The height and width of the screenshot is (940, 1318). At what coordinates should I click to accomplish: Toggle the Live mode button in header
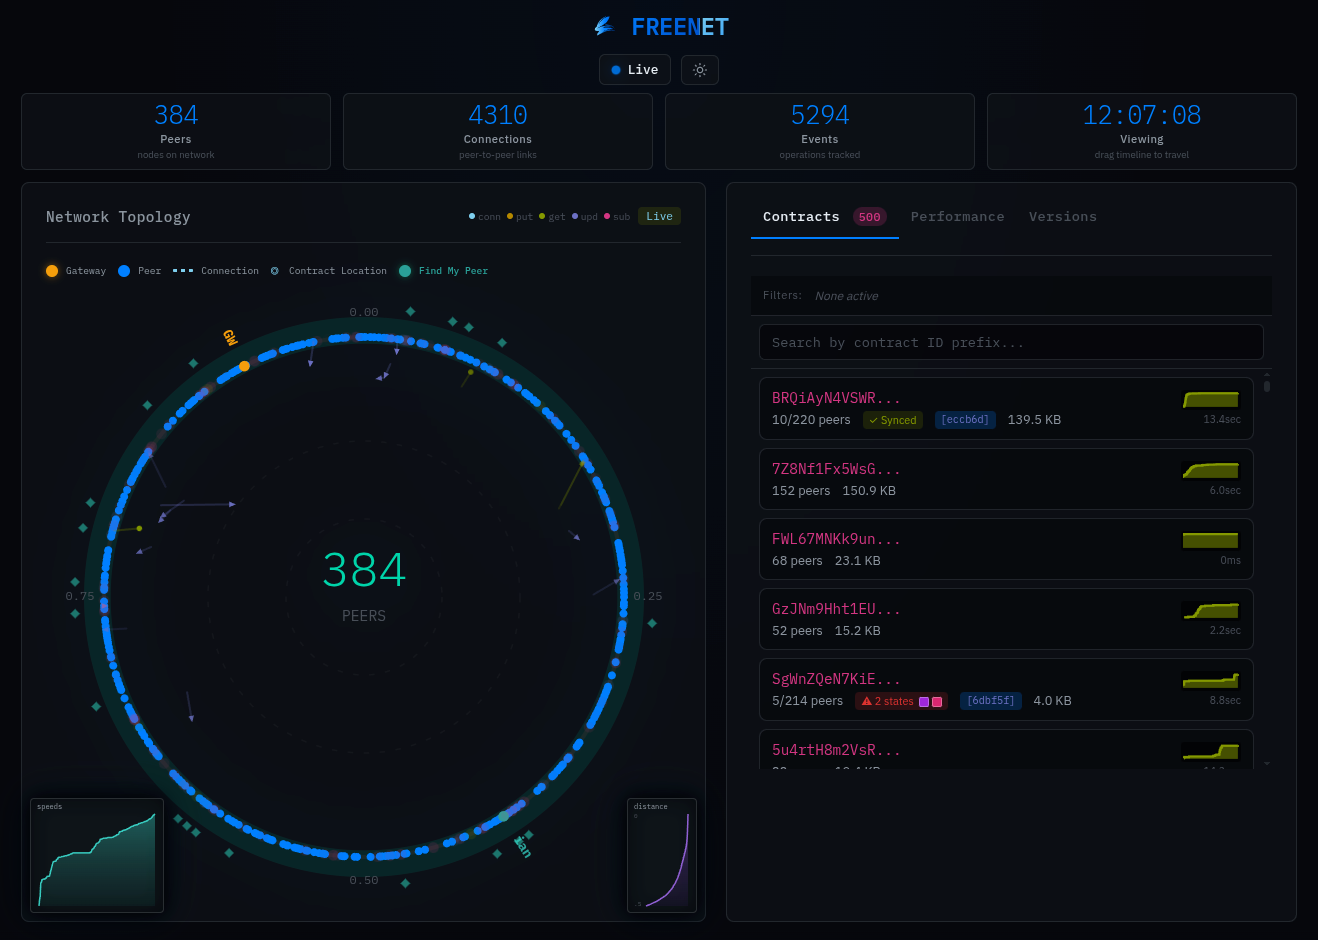click(x=635, y=70)
